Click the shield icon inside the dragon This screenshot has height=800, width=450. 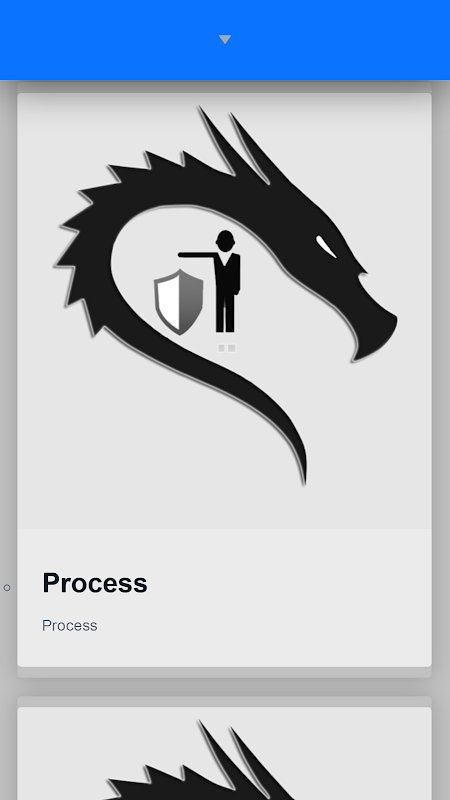(179, 302)
